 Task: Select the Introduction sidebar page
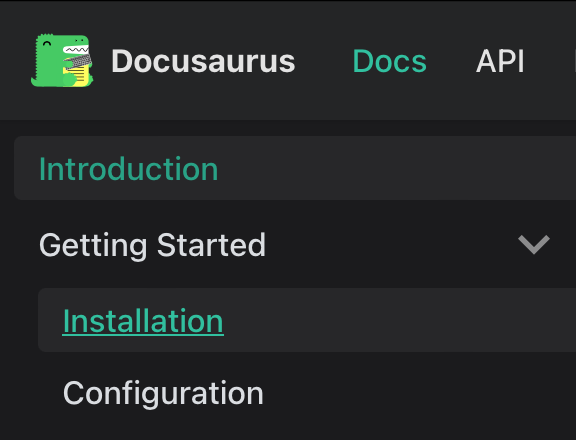pyautogui.click(x=295, y=168)
